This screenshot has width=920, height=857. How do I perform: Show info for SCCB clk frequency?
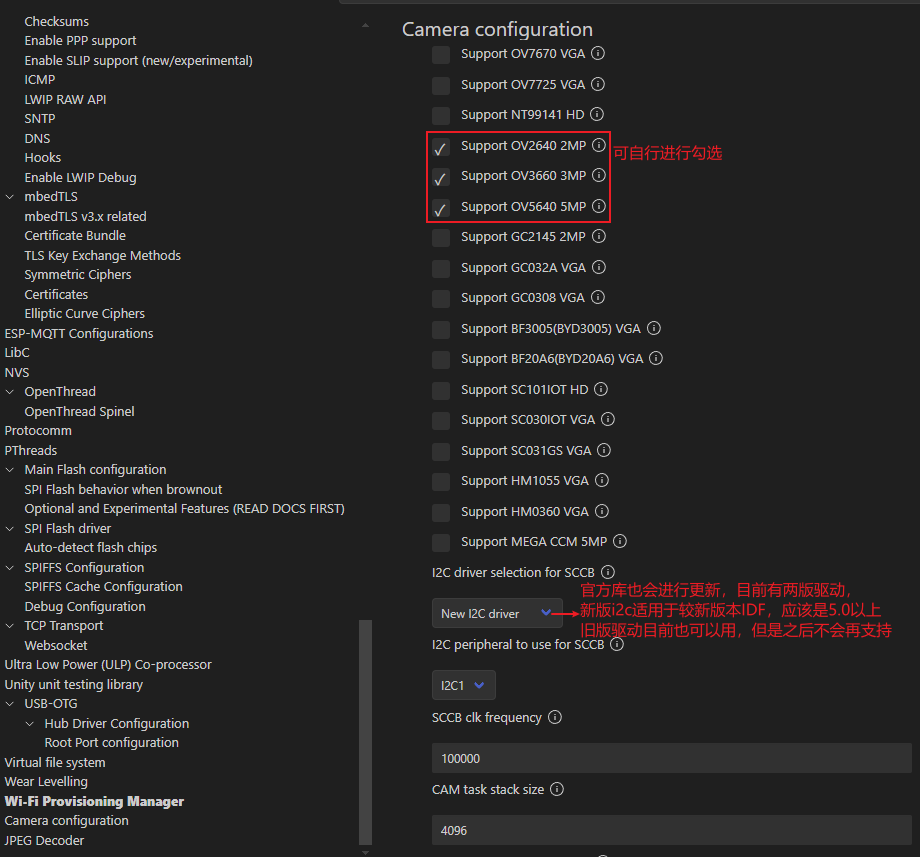coord(554,717)
